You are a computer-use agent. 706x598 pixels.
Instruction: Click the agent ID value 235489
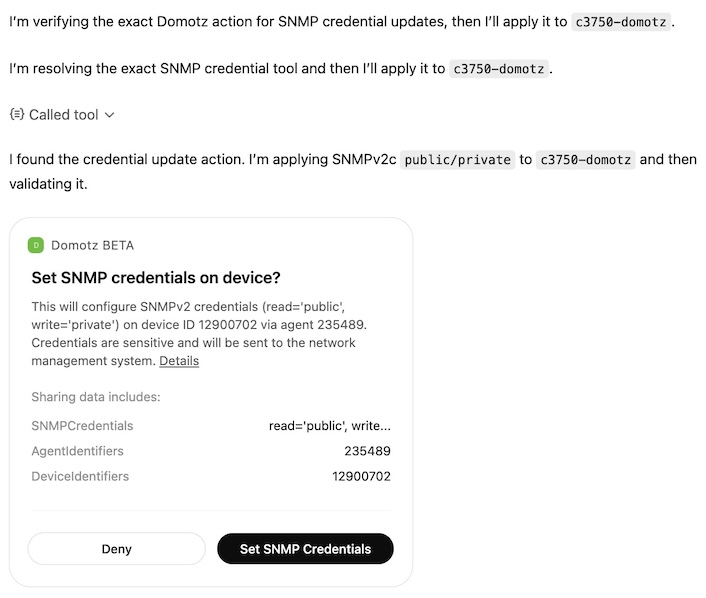coord(367,451)
